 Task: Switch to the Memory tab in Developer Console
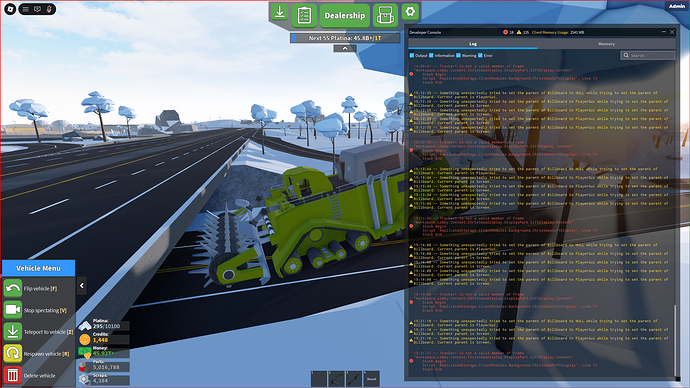[x=606, y=44]
